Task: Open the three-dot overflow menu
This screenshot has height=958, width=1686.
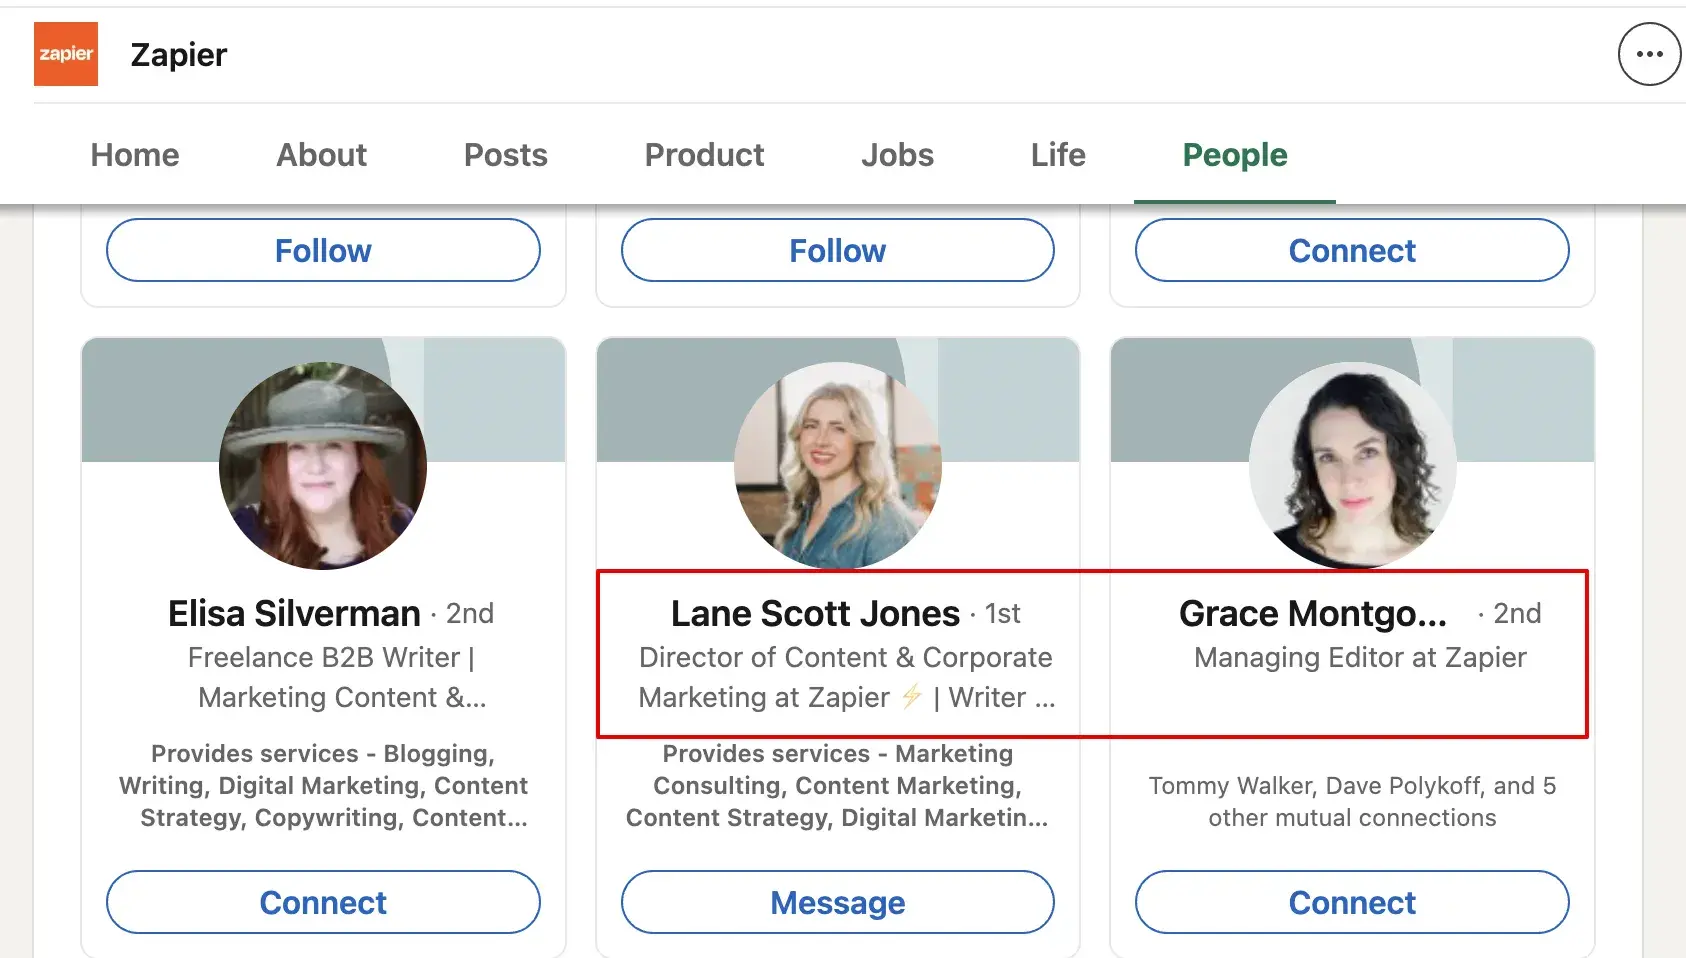Action: [1648, 54]
